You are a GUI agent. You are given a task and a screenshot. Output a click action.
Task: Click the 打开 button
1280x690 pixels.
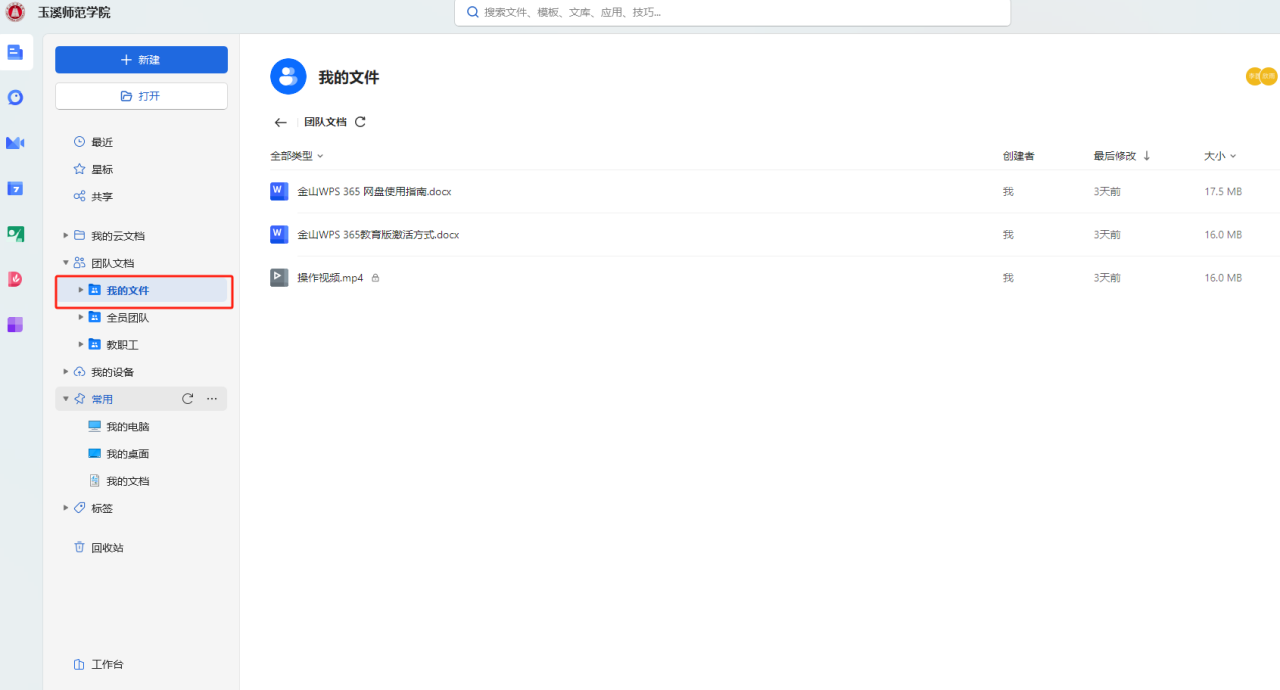pyautogui.click(x=141, y=96)
